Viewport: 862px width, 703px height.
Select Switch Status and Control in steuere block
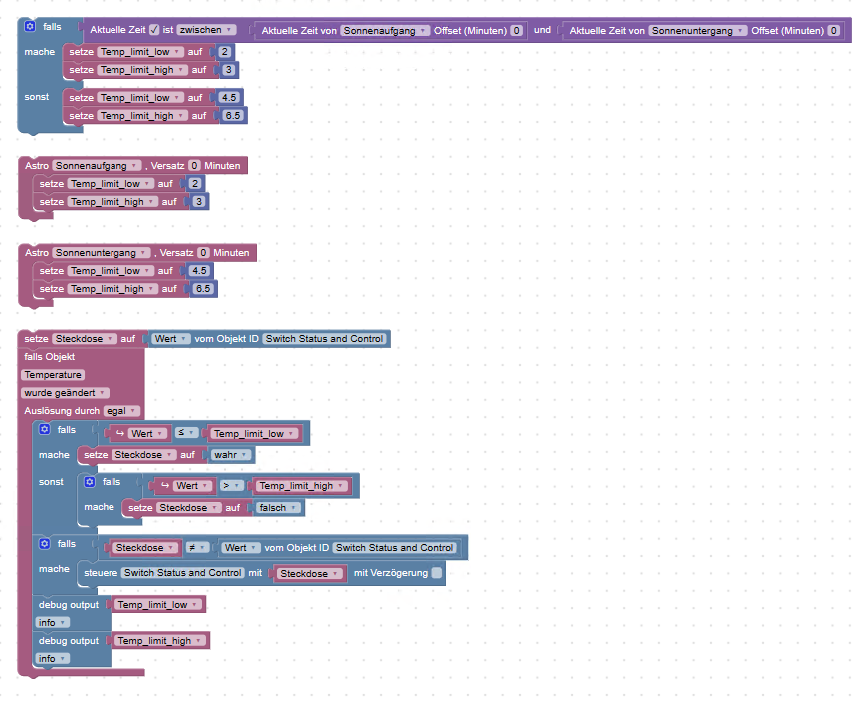pos(183,573)
